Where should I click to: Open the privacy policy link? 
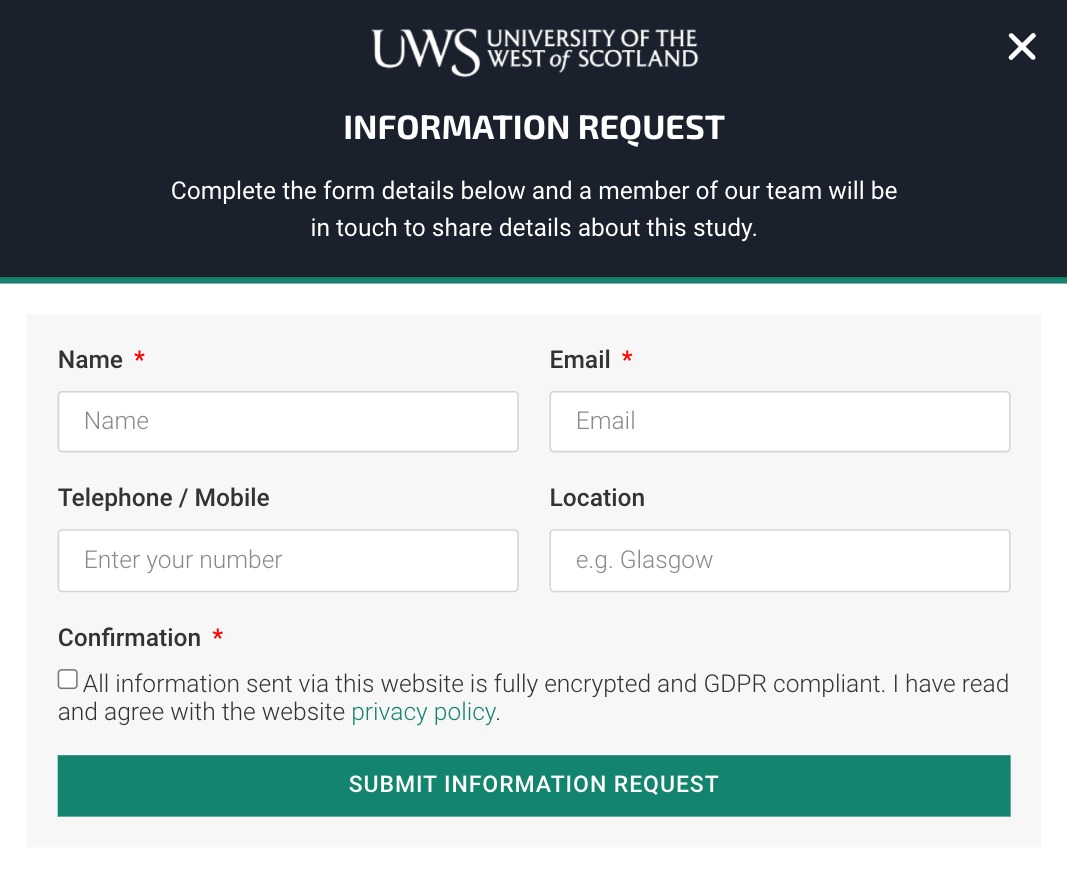pyautogui.click(x=423, y=712)
